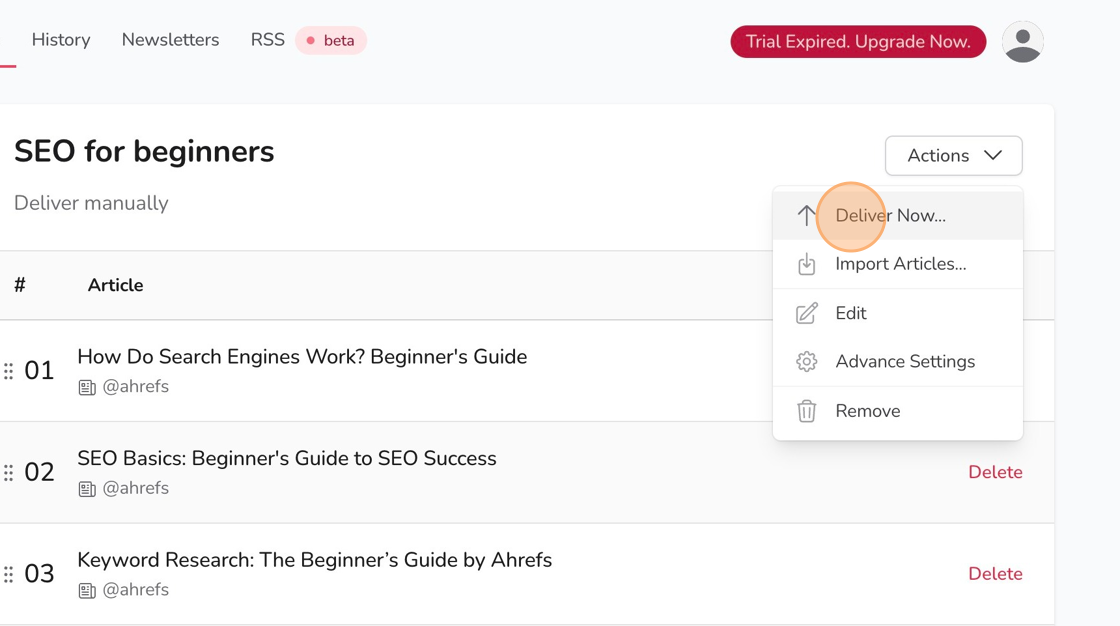
Task: Click the row number 02
Action: (x=39, y=472)
